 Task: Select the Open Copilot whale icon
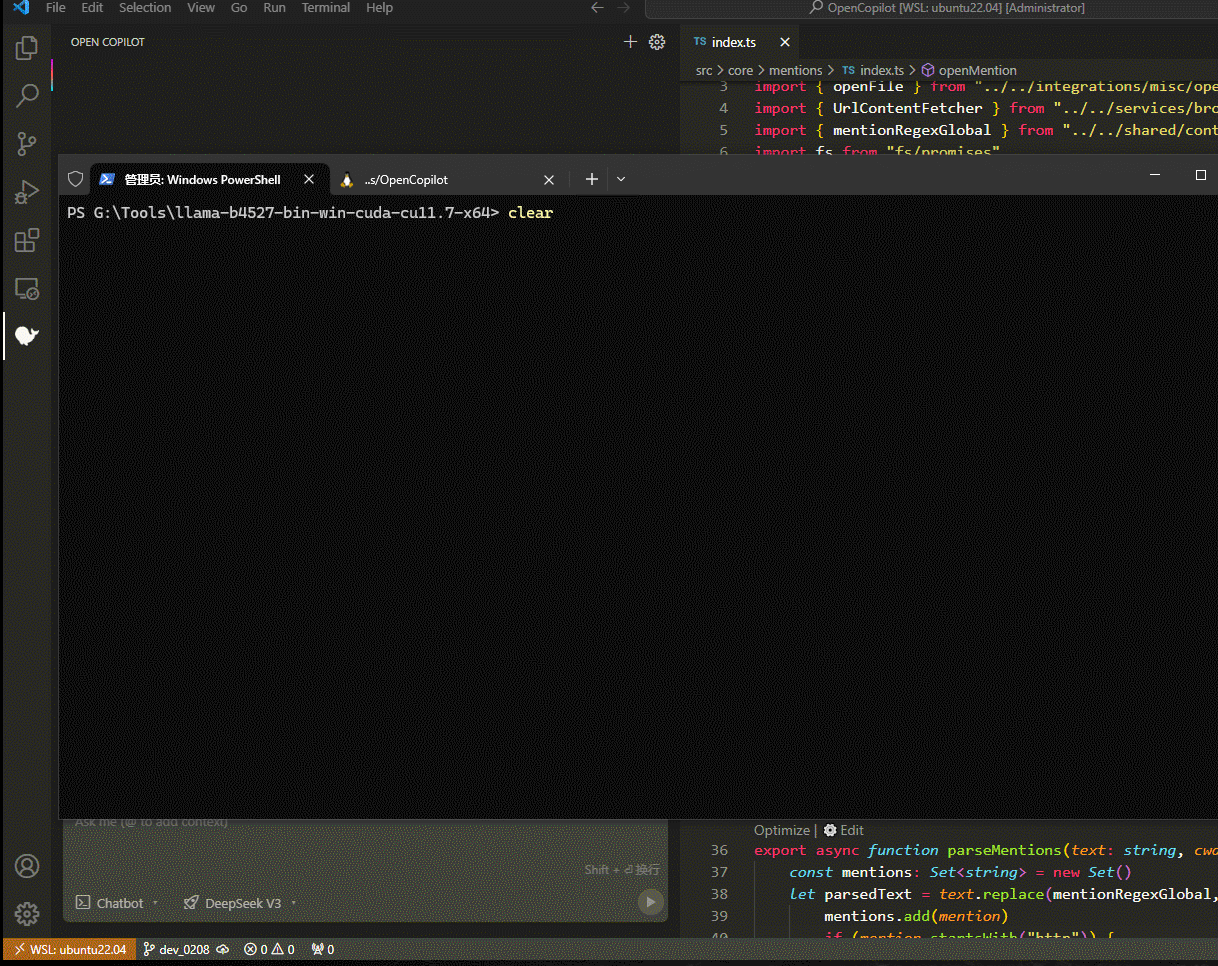click(x=27, y=336)
